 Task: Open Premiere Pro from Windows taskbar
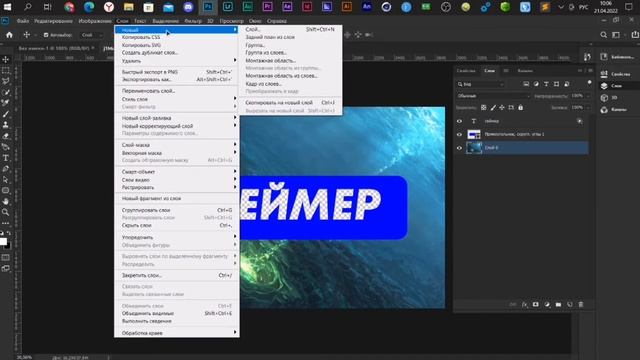(x=267, y=7)
